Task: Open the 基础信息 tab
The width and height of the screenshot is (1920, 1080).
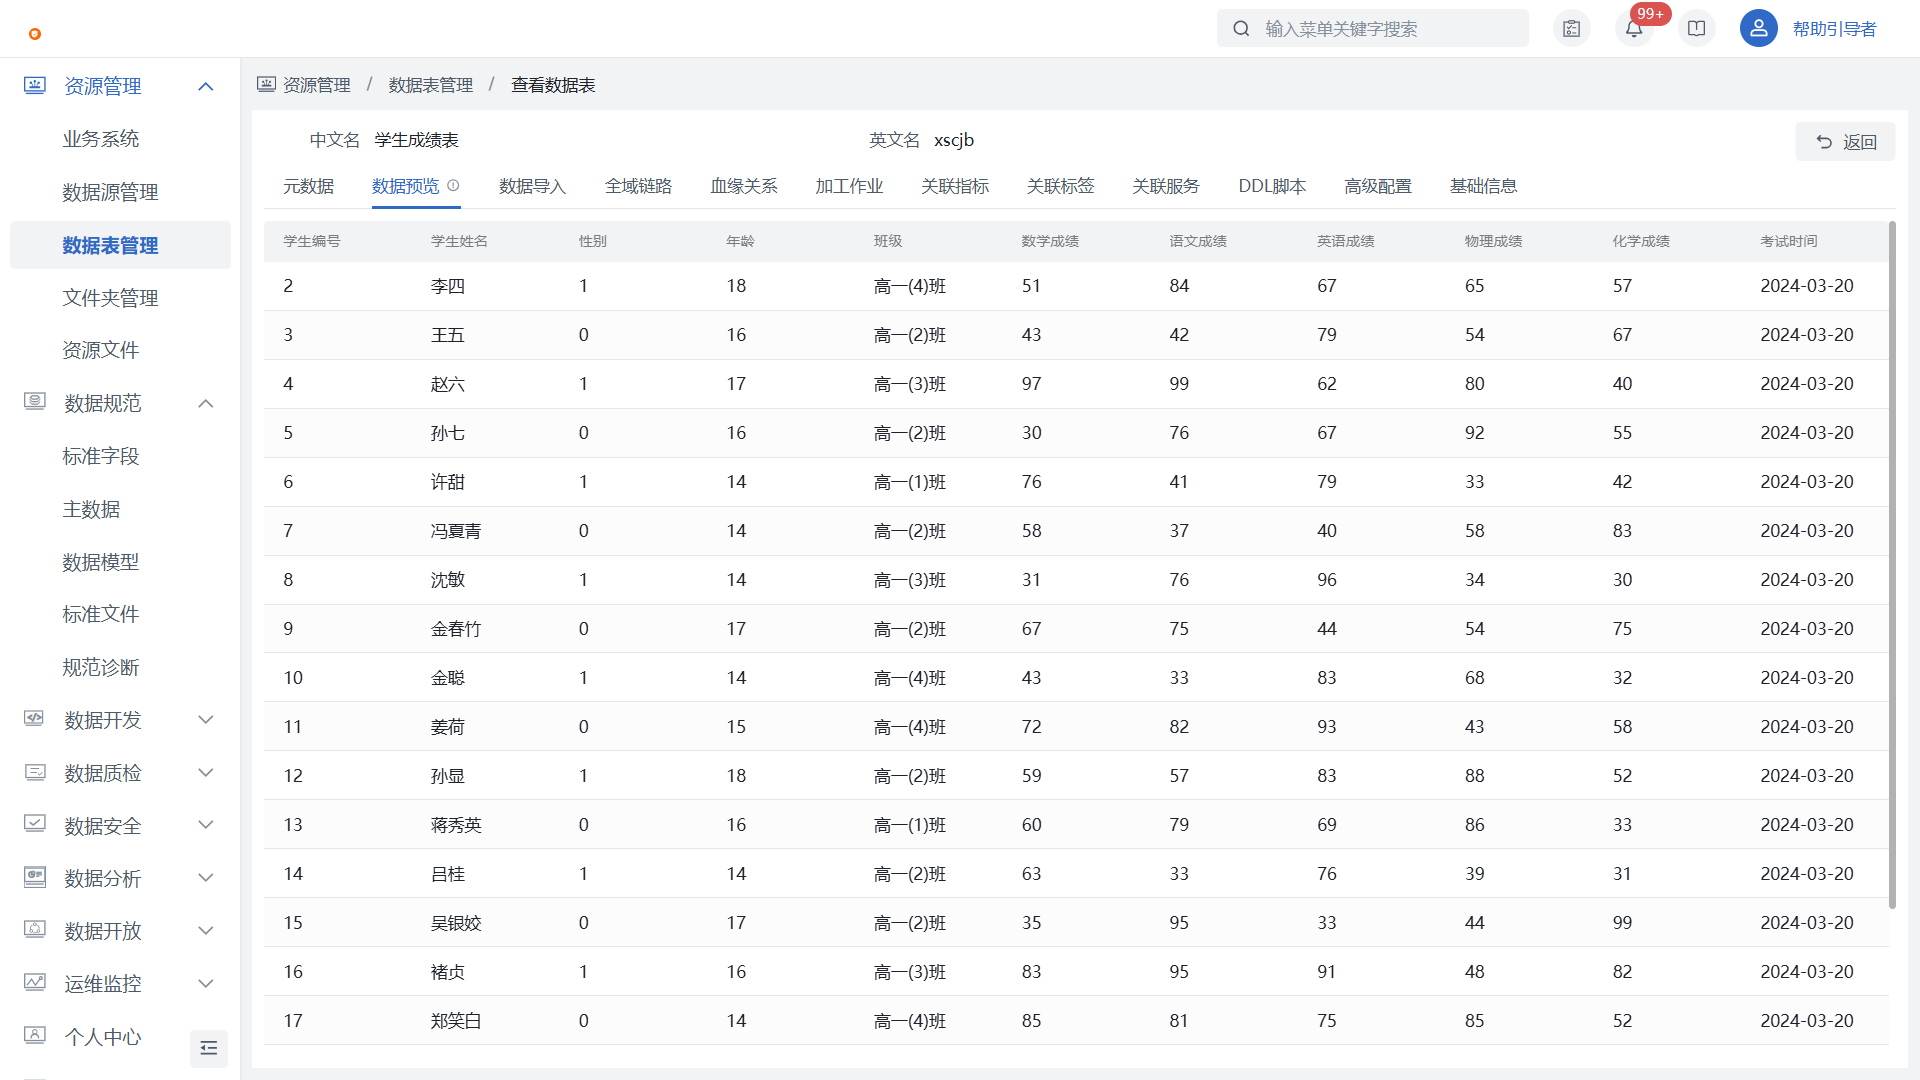Action: tap(1484, 186)
